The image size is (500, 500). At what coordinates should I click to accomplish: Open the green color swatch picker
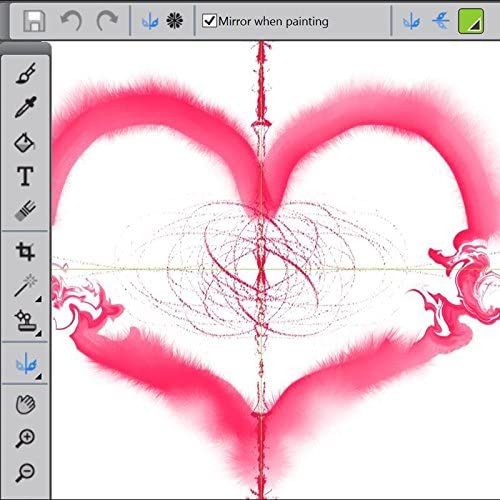471,21
